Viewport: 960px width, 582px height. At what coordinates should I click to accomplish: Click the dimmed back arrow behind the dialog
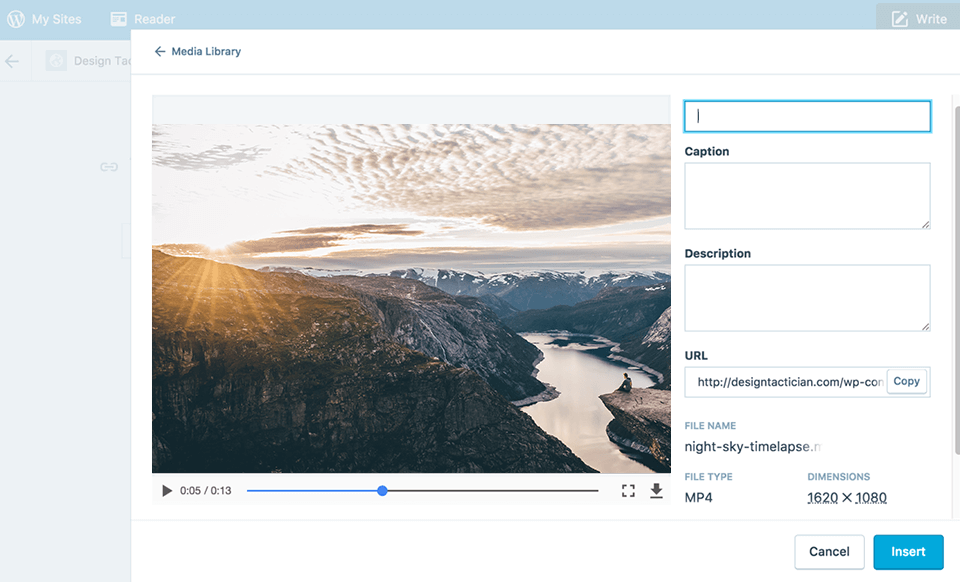coord(12,61)
